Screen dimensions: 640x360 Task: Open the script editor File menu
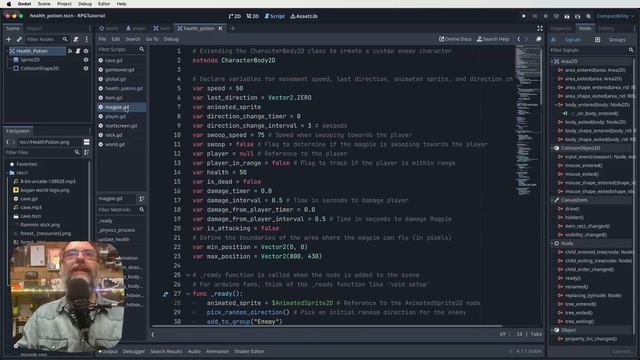pos(102,39)
